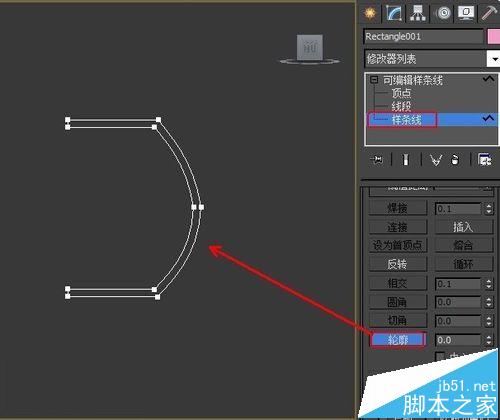Click the 圆角 fillet button
This screenshot has width=500, height=420.
pos(398,302)
